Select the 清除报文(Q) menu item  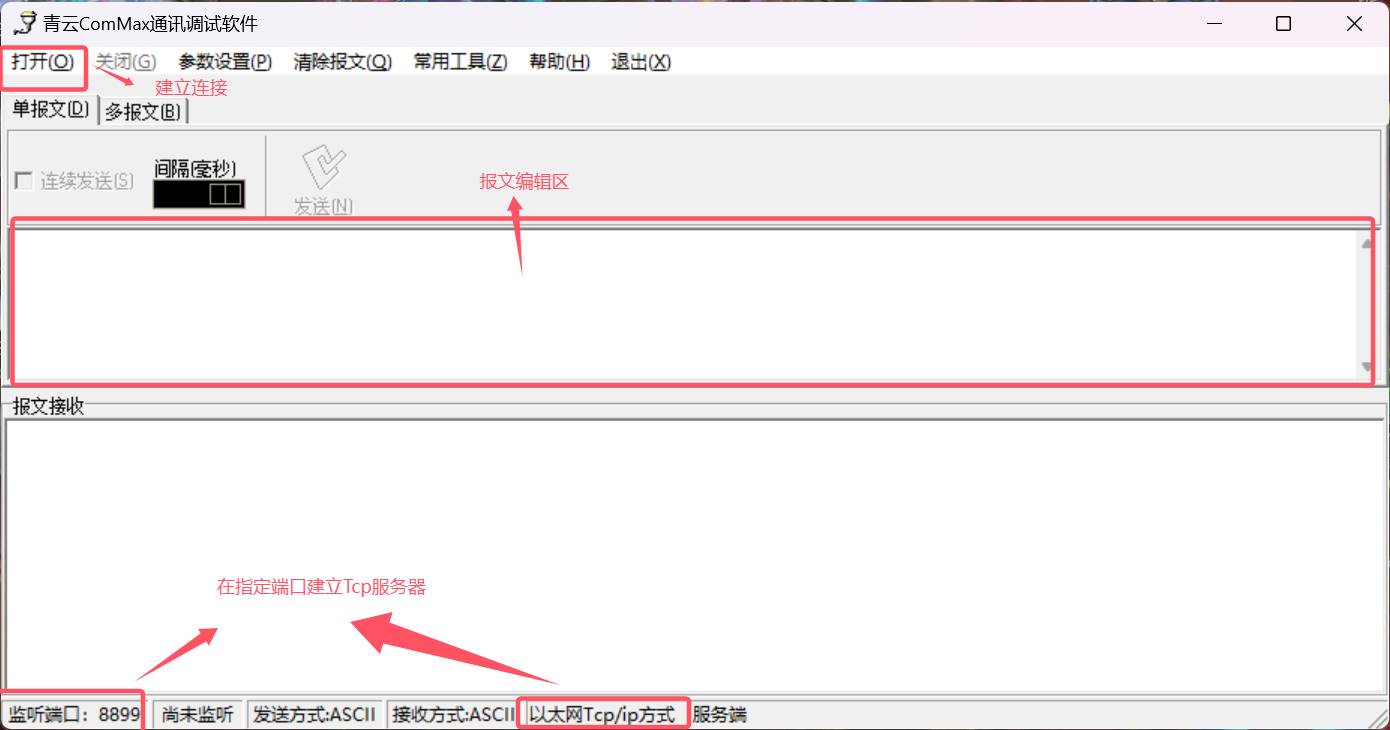point(343,62)
